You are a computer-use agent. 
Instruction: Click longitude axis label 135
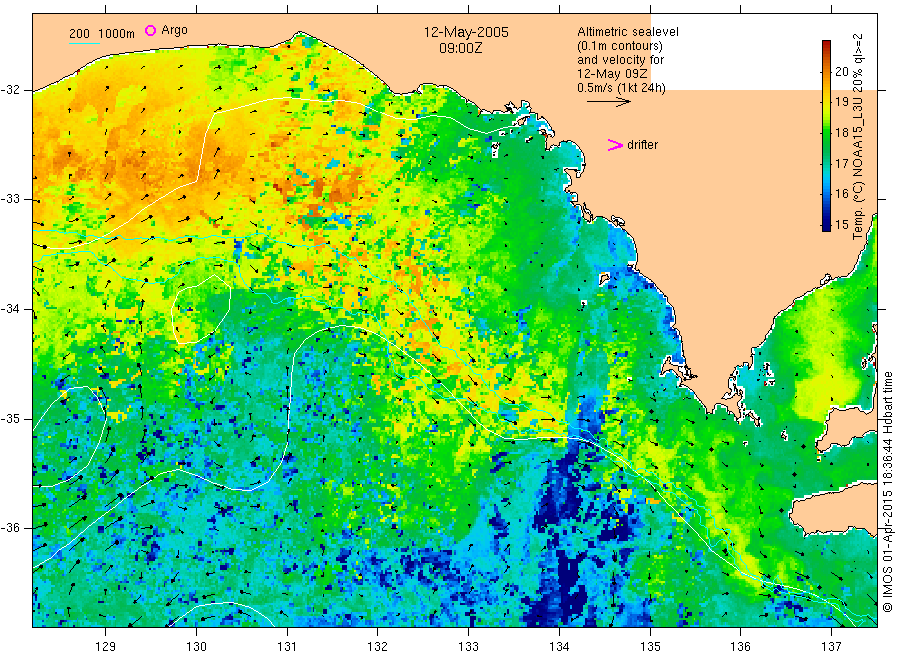click(x=650, y=647)
